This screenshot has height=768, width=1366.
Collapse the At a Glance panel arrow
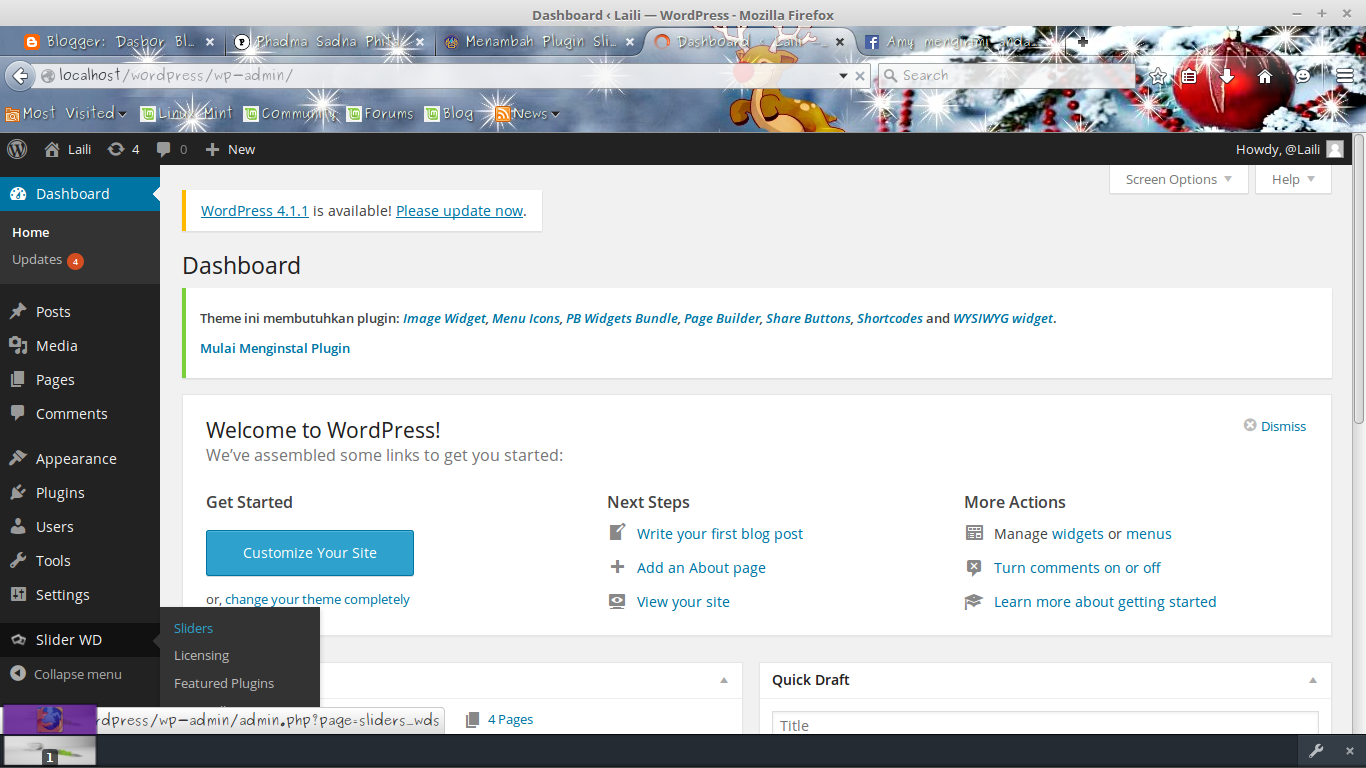724,680
